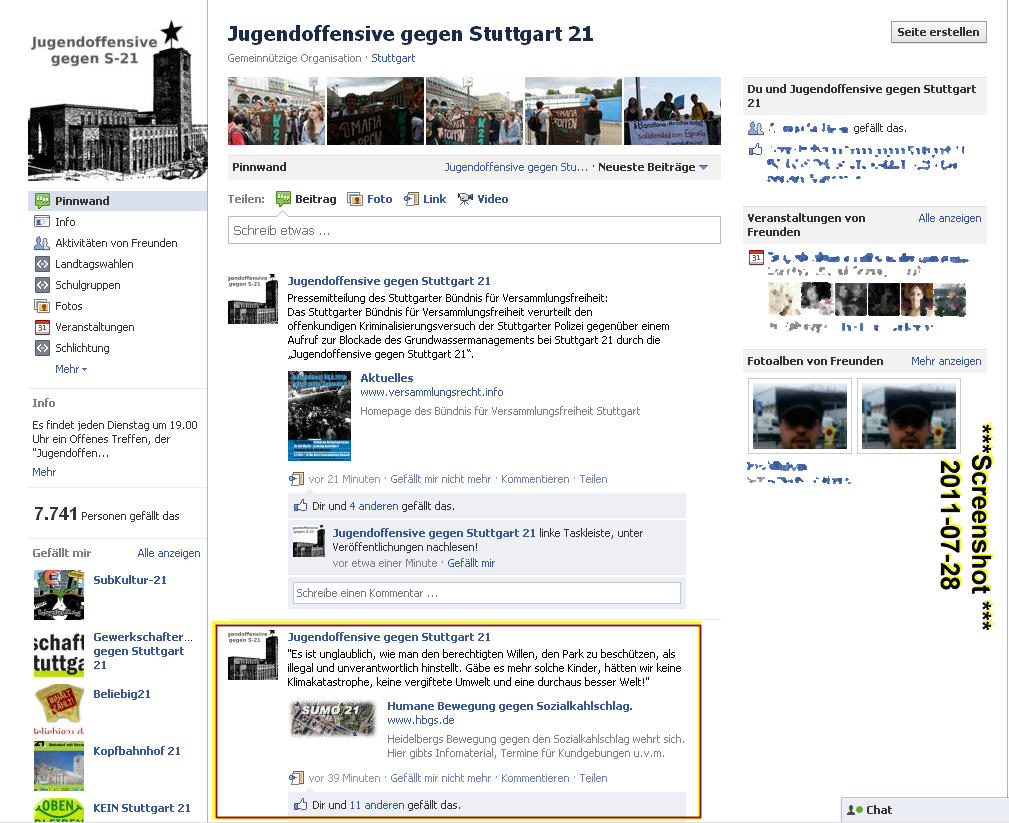Select Aktivitäten von Freunden in sidebar

[118, 243]
